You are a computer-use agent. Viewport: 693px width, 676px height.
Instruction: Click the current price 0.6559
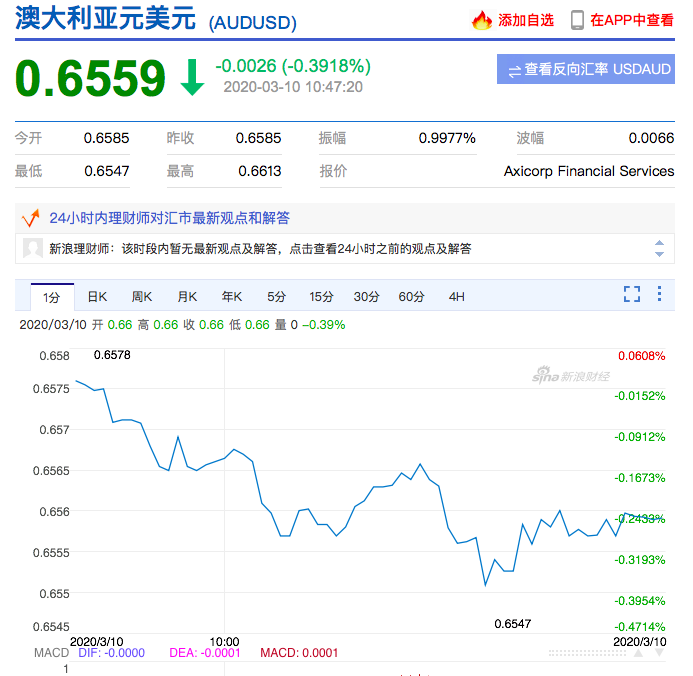[x=90, y=78]
